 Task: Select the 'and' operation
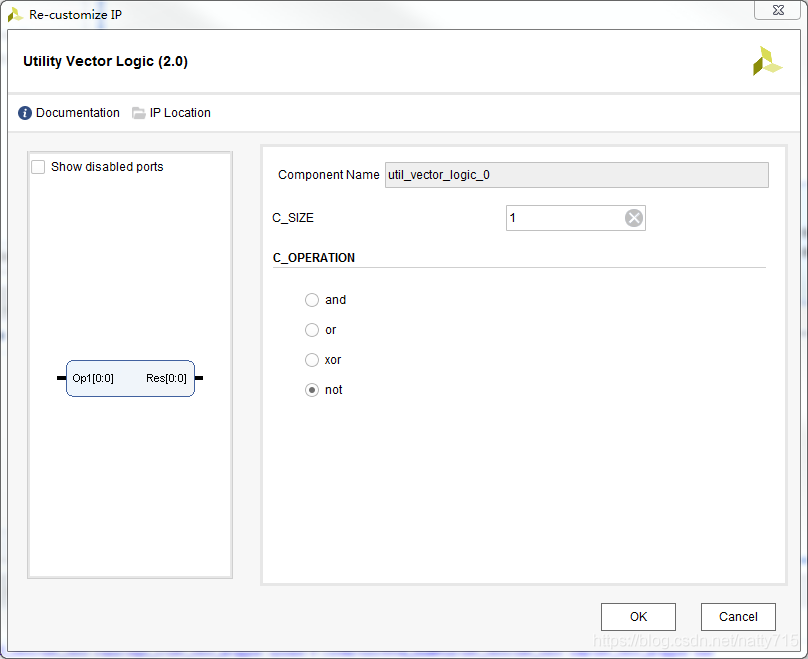pos(312,300)
